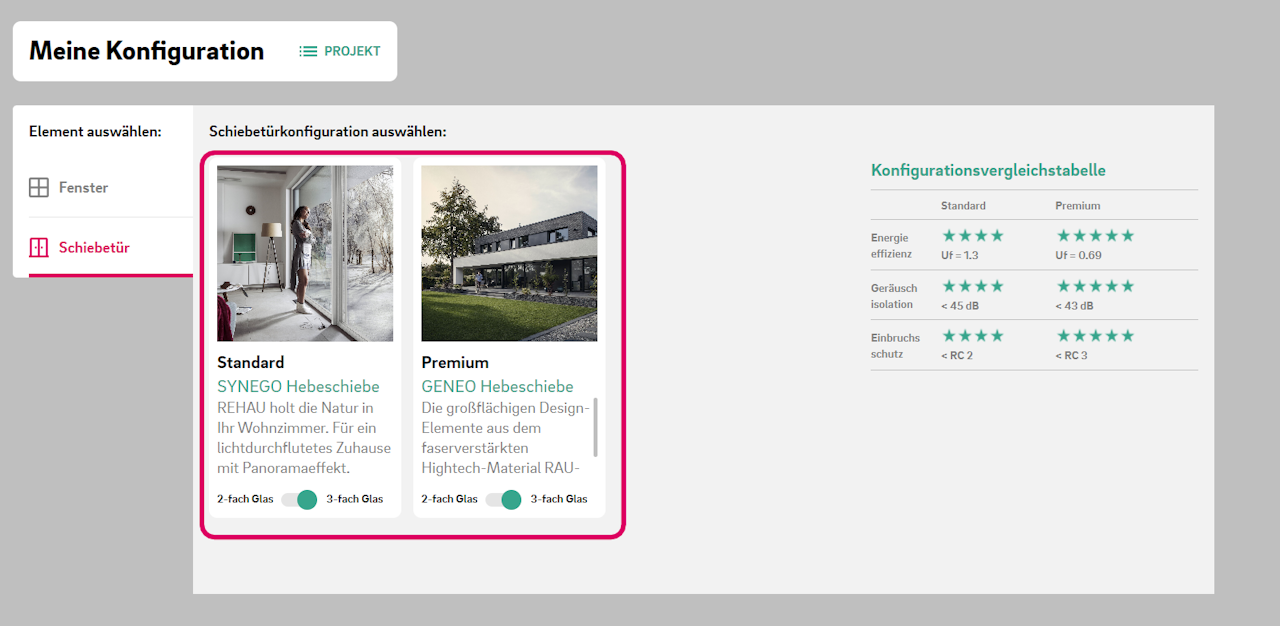This screenshot has height=626, width=1280.
Task: Click the 'Standard' table column header
Action: tap(963, 205)
